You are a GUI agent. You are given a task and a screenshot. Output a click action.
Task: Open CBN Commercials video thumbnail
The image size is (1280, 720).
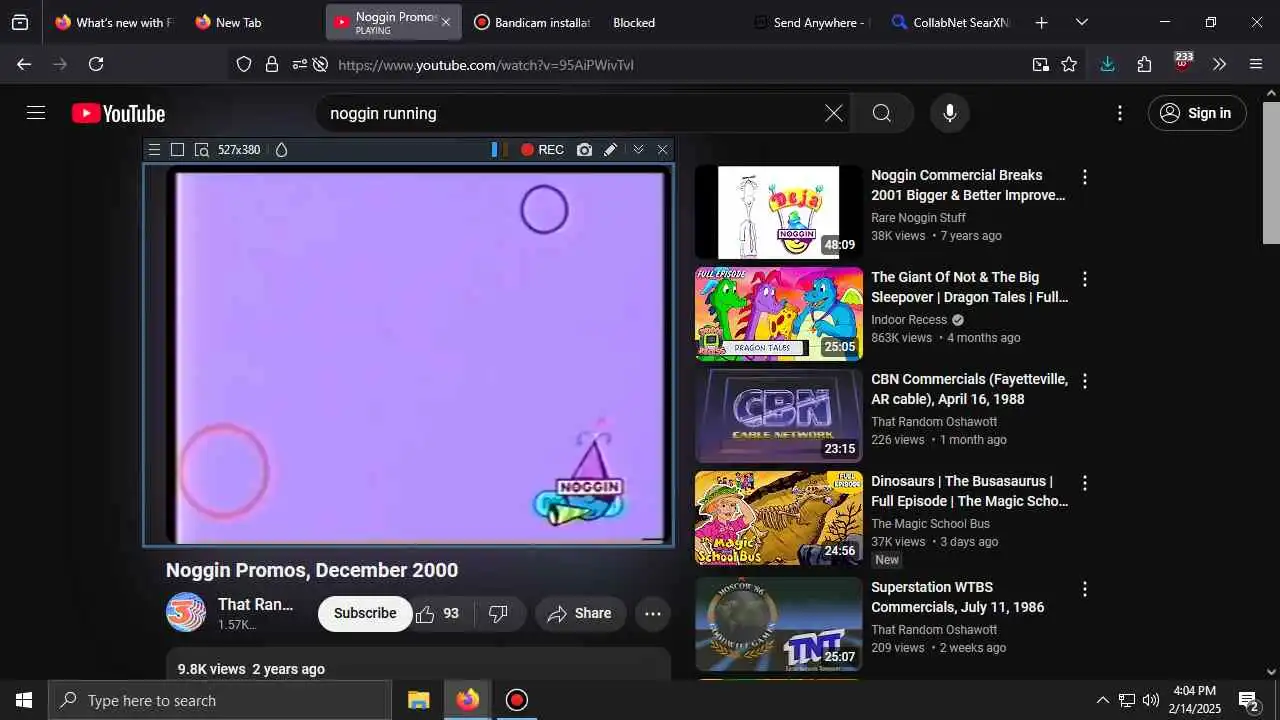click(778, 415)
